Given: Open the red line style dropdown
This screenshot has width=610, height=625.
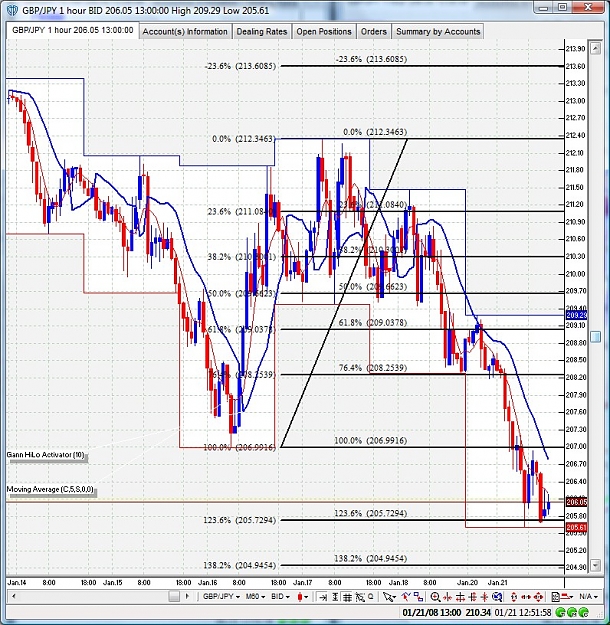Looking at the screenshot, I should tap(568, 597).
